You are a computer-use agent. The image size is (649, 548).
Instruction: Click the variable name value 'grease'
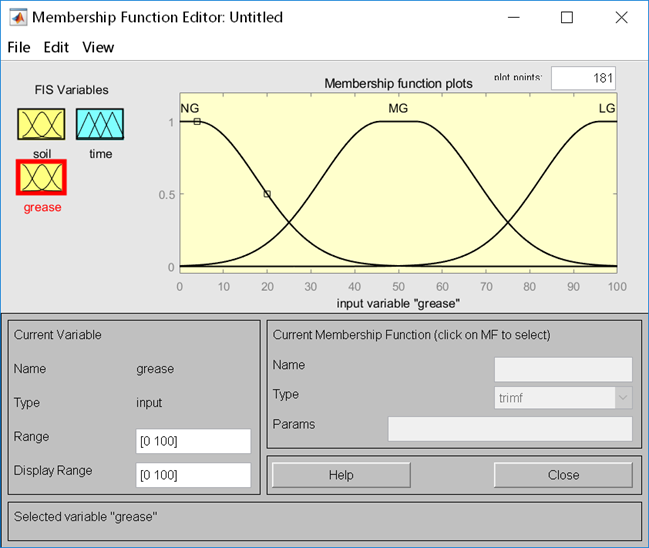click(155, 369)
